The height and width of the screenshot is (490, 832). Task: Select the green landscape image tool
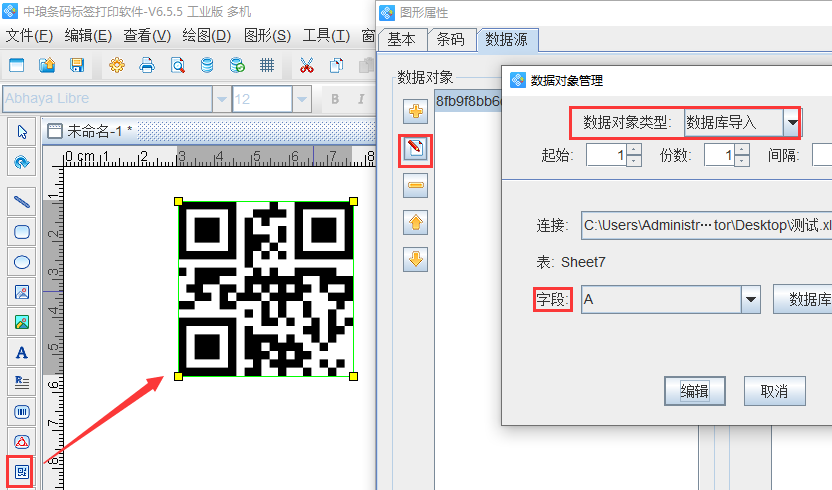22,322
